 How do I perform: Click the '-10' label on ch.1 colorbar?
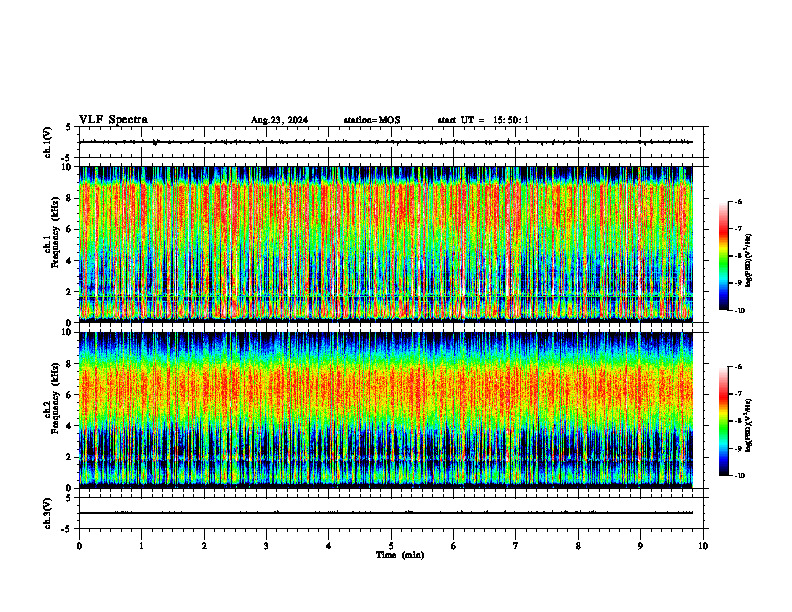coord(739,311)
